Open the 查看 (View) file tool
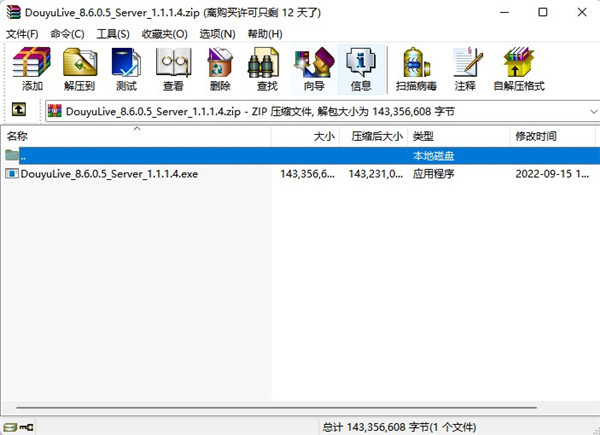Viewport: 600px width, 435px height. pyautogui.click(x=173, y=68)
